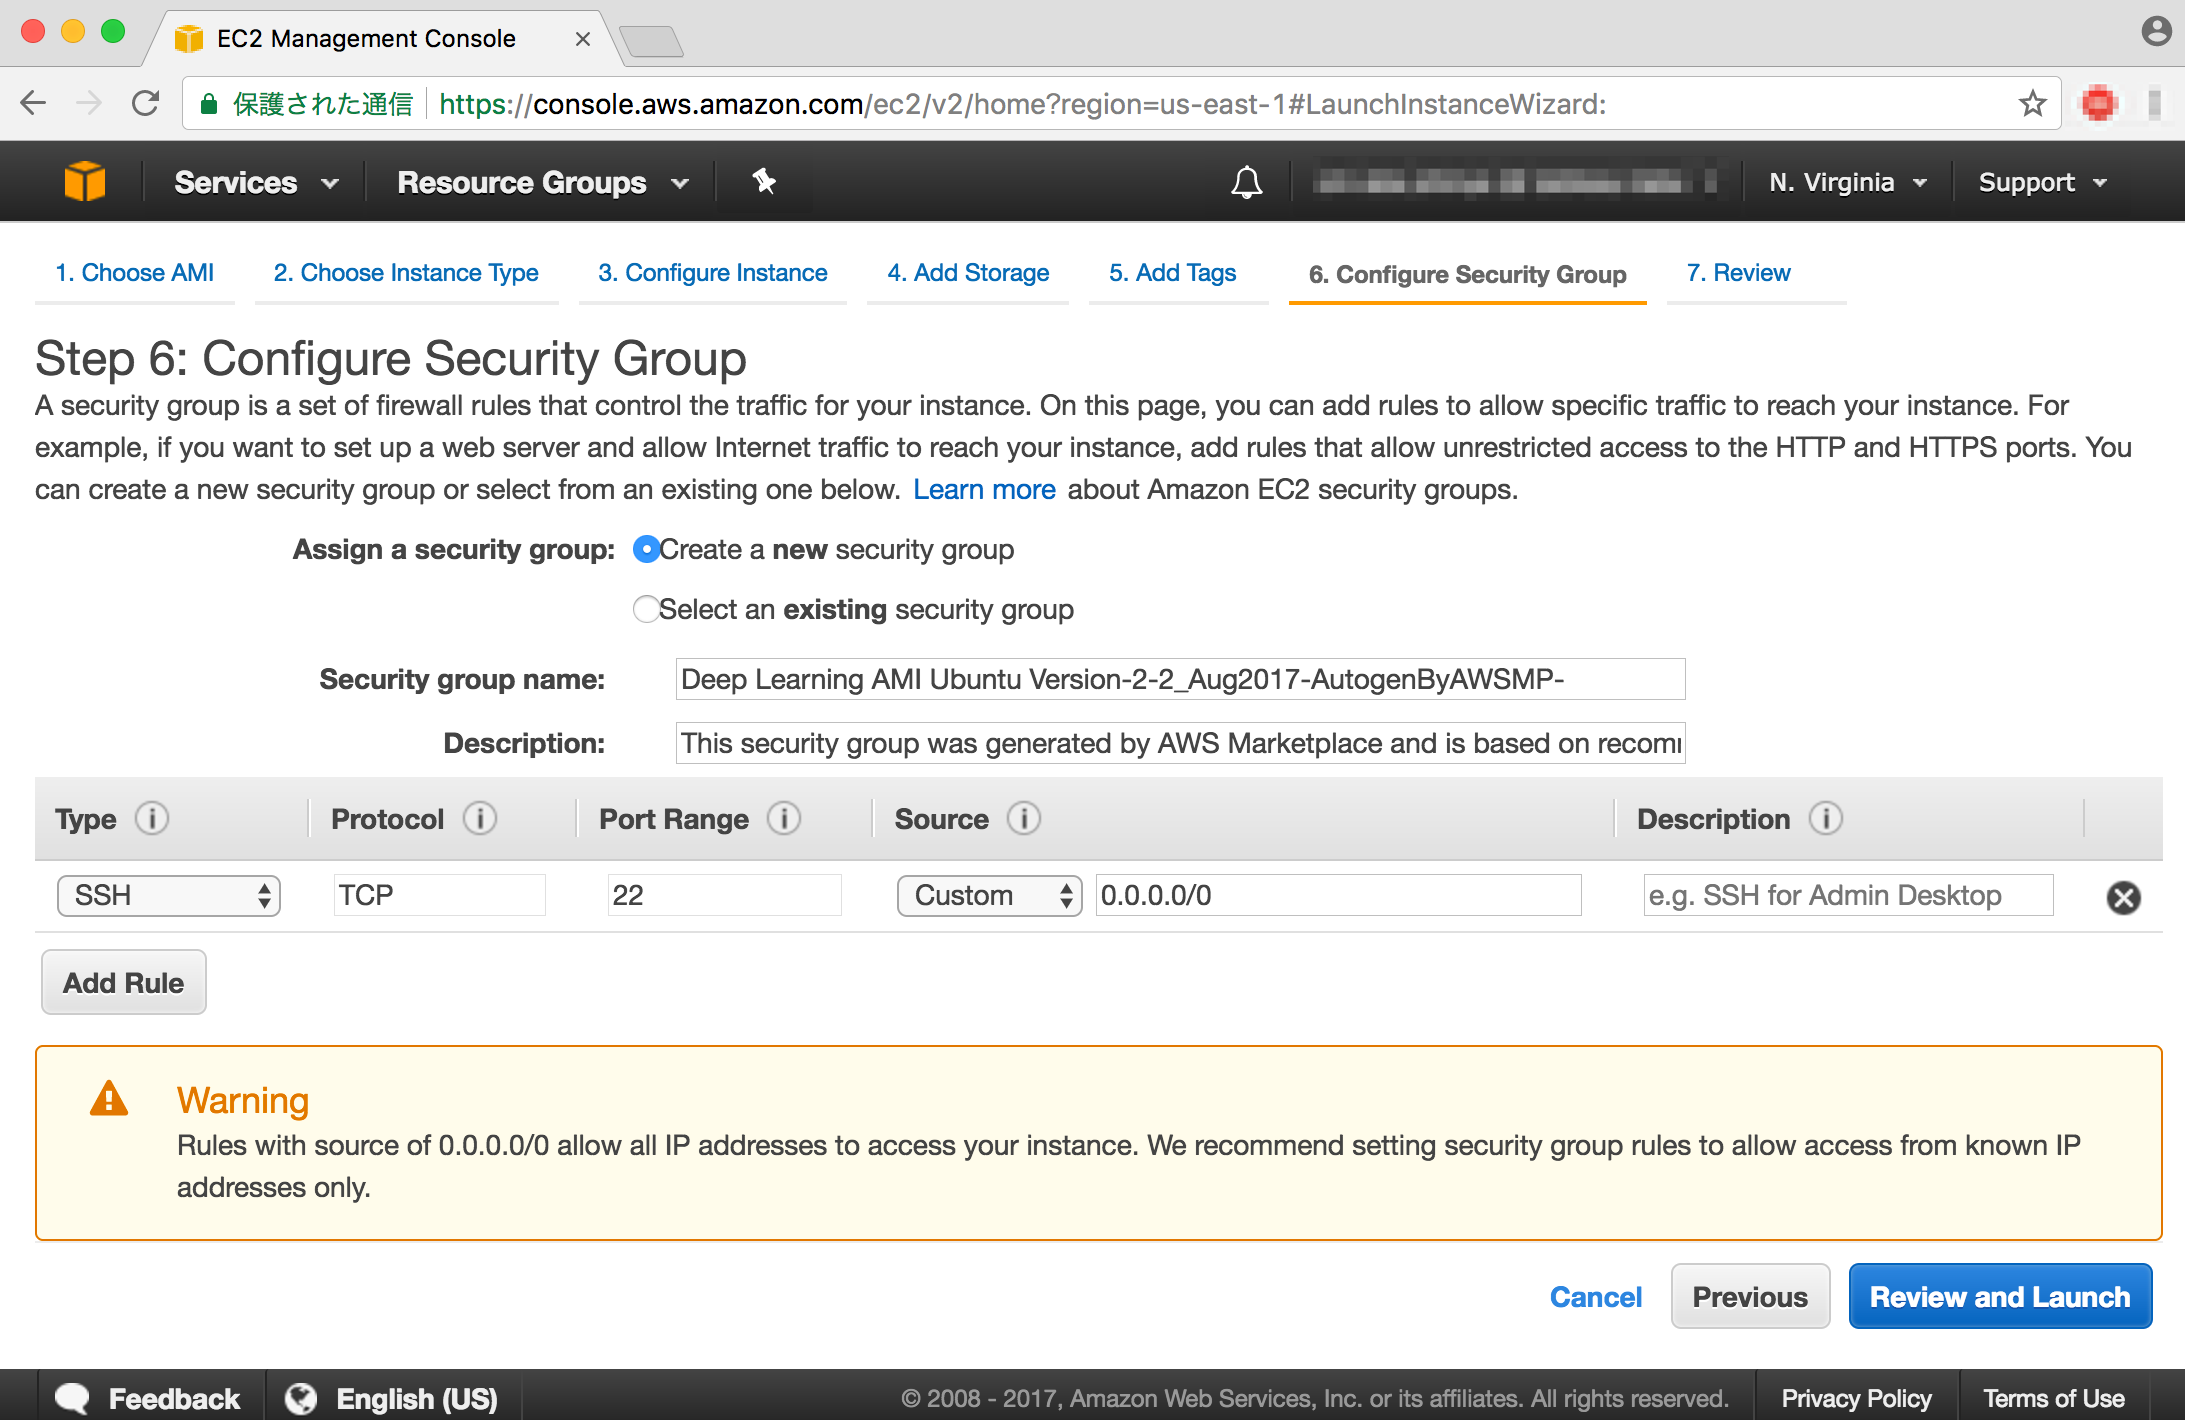Bookmark this page with the star

(x=2032, y=103)
